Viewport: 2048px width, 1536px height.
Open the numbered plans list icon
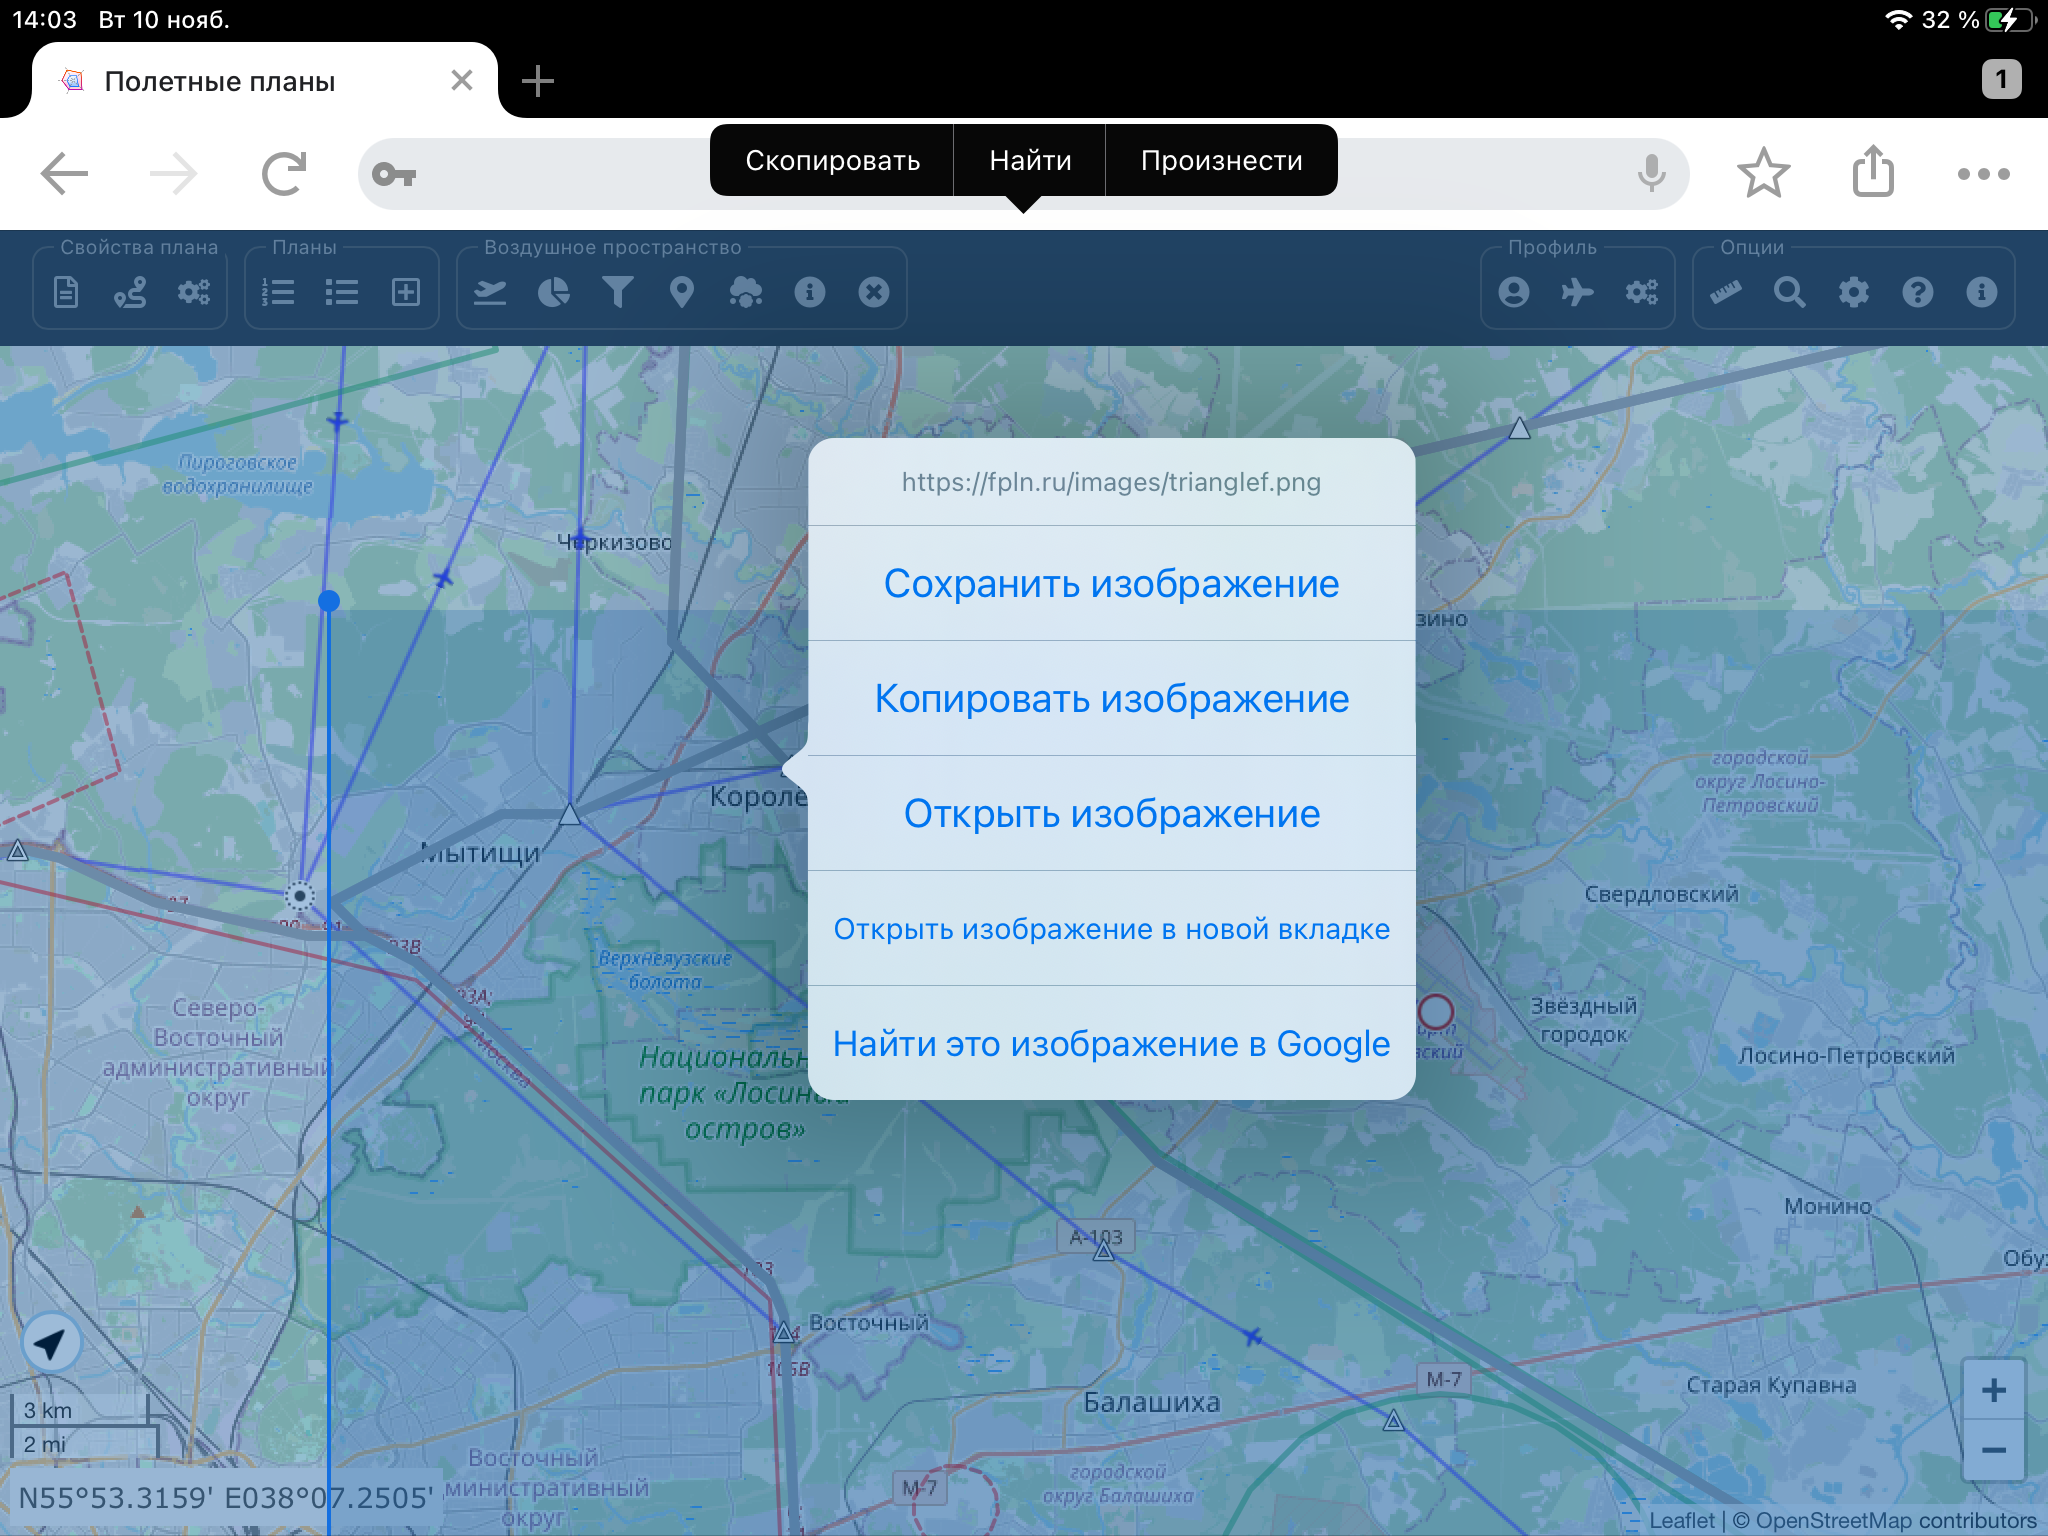pos(277,292)
